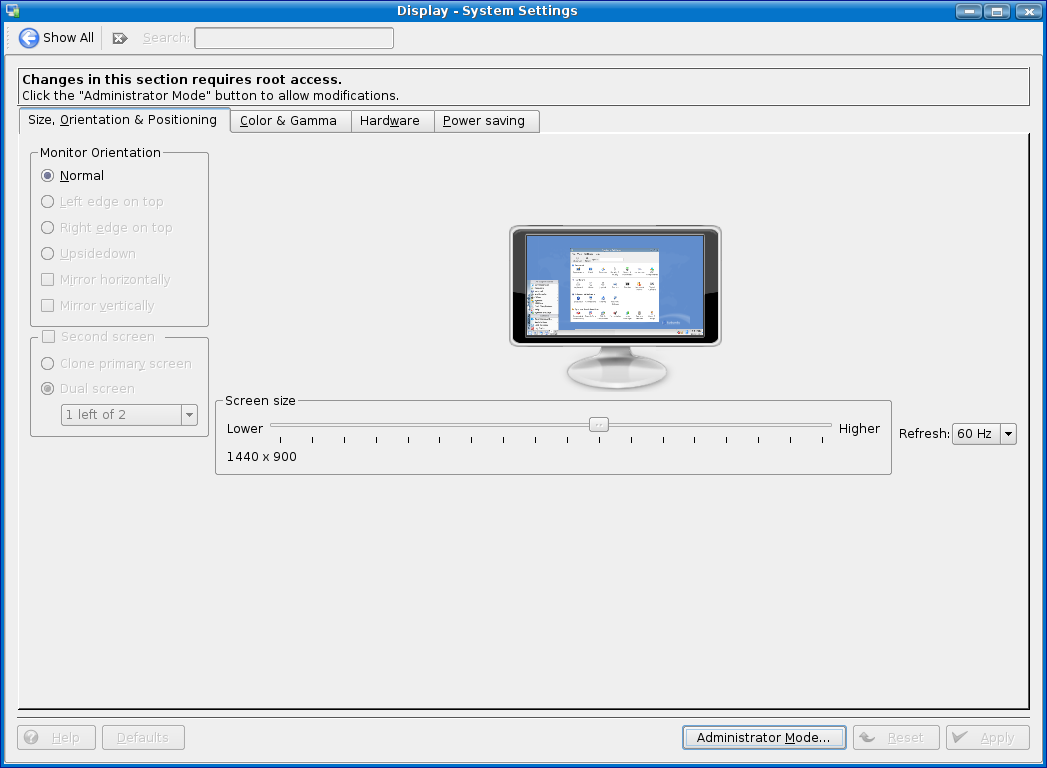Open the Refresh rate dropdown

point(1007,434)
